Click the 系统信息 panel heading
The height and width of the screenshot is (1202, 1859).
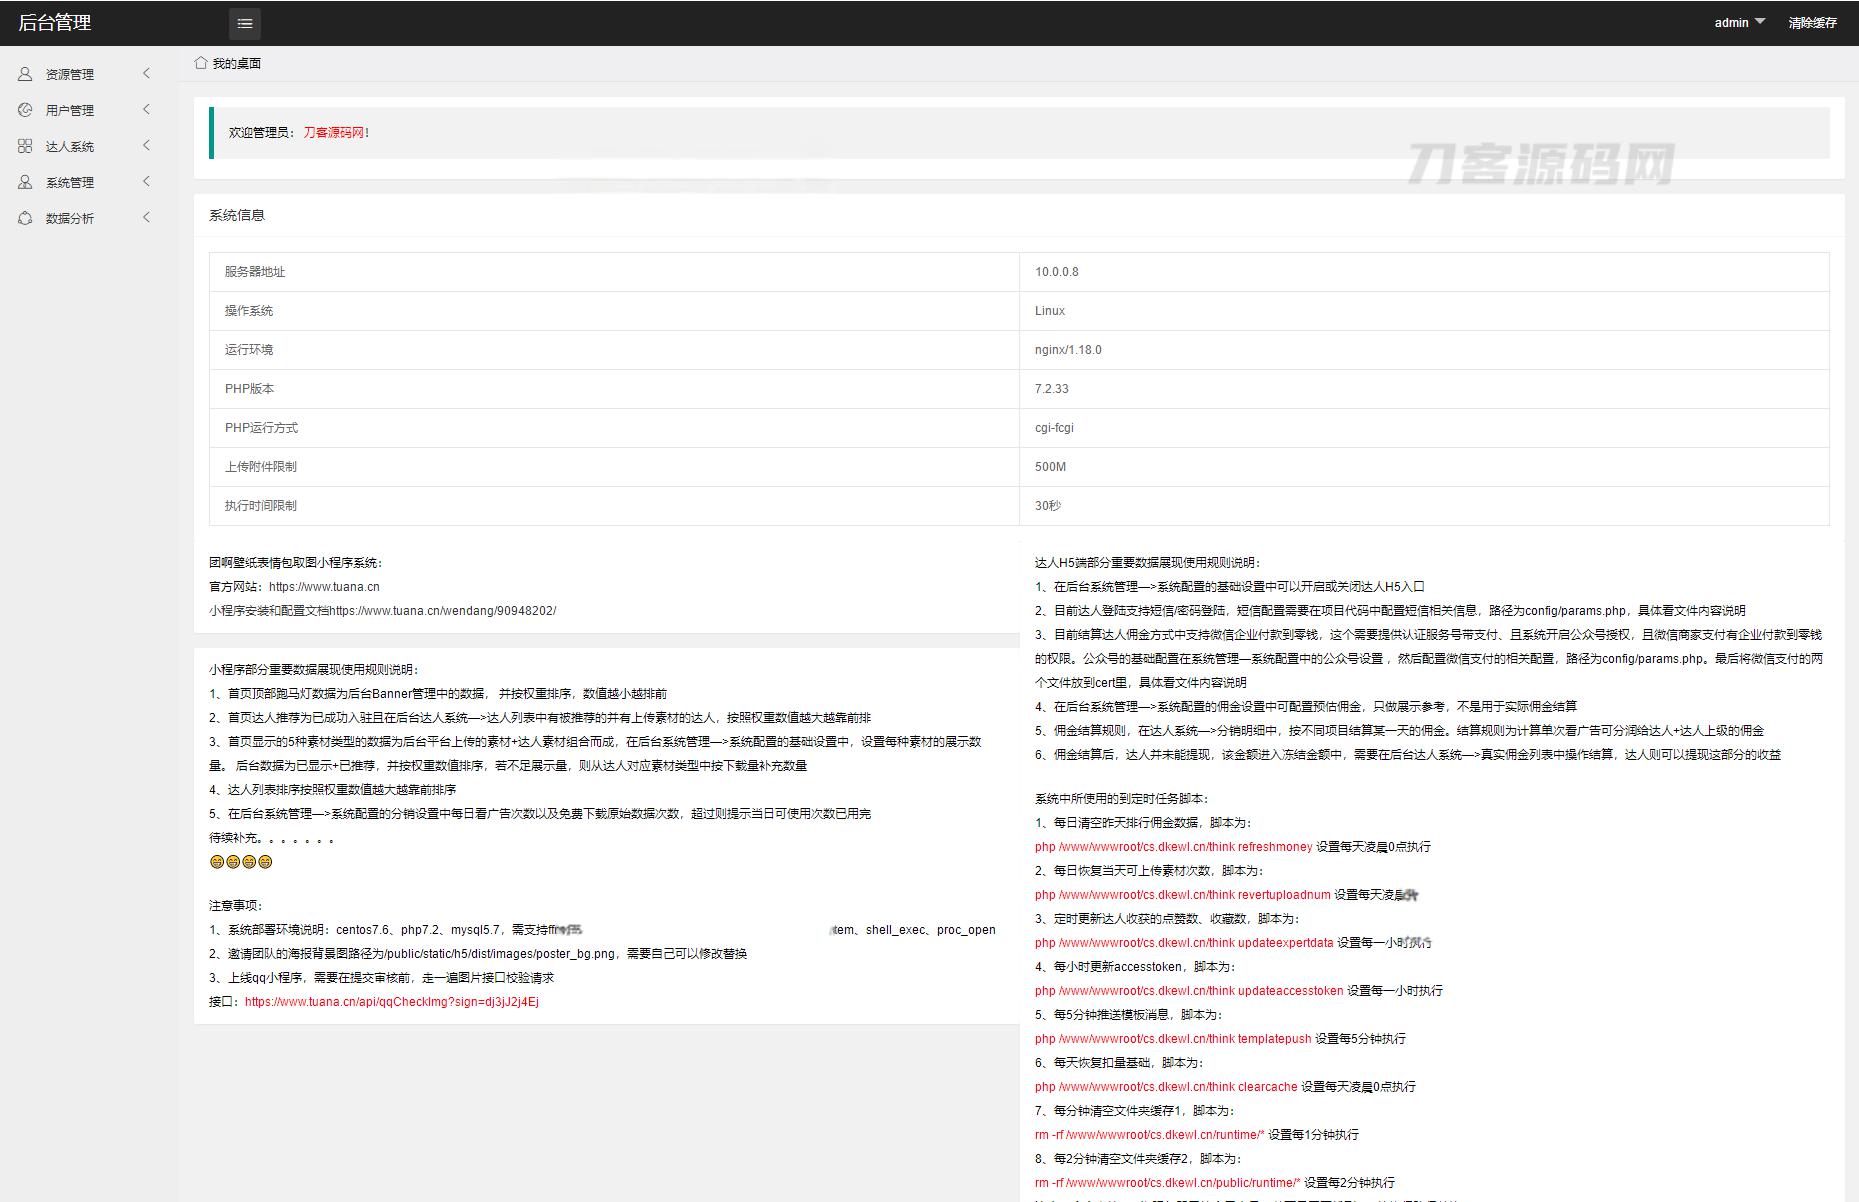pos(237,215)
